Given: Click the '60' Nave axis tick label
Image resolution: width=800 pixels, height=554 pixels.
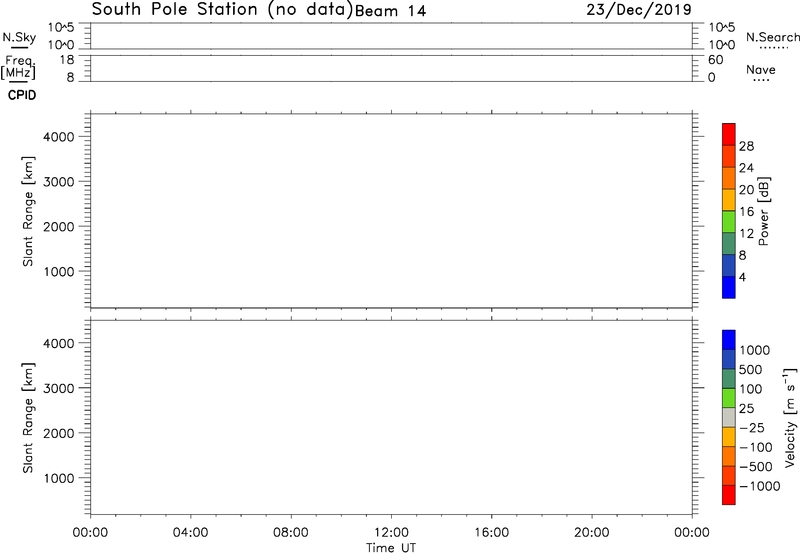Looking at the screenshot, I should pos(716,60).
